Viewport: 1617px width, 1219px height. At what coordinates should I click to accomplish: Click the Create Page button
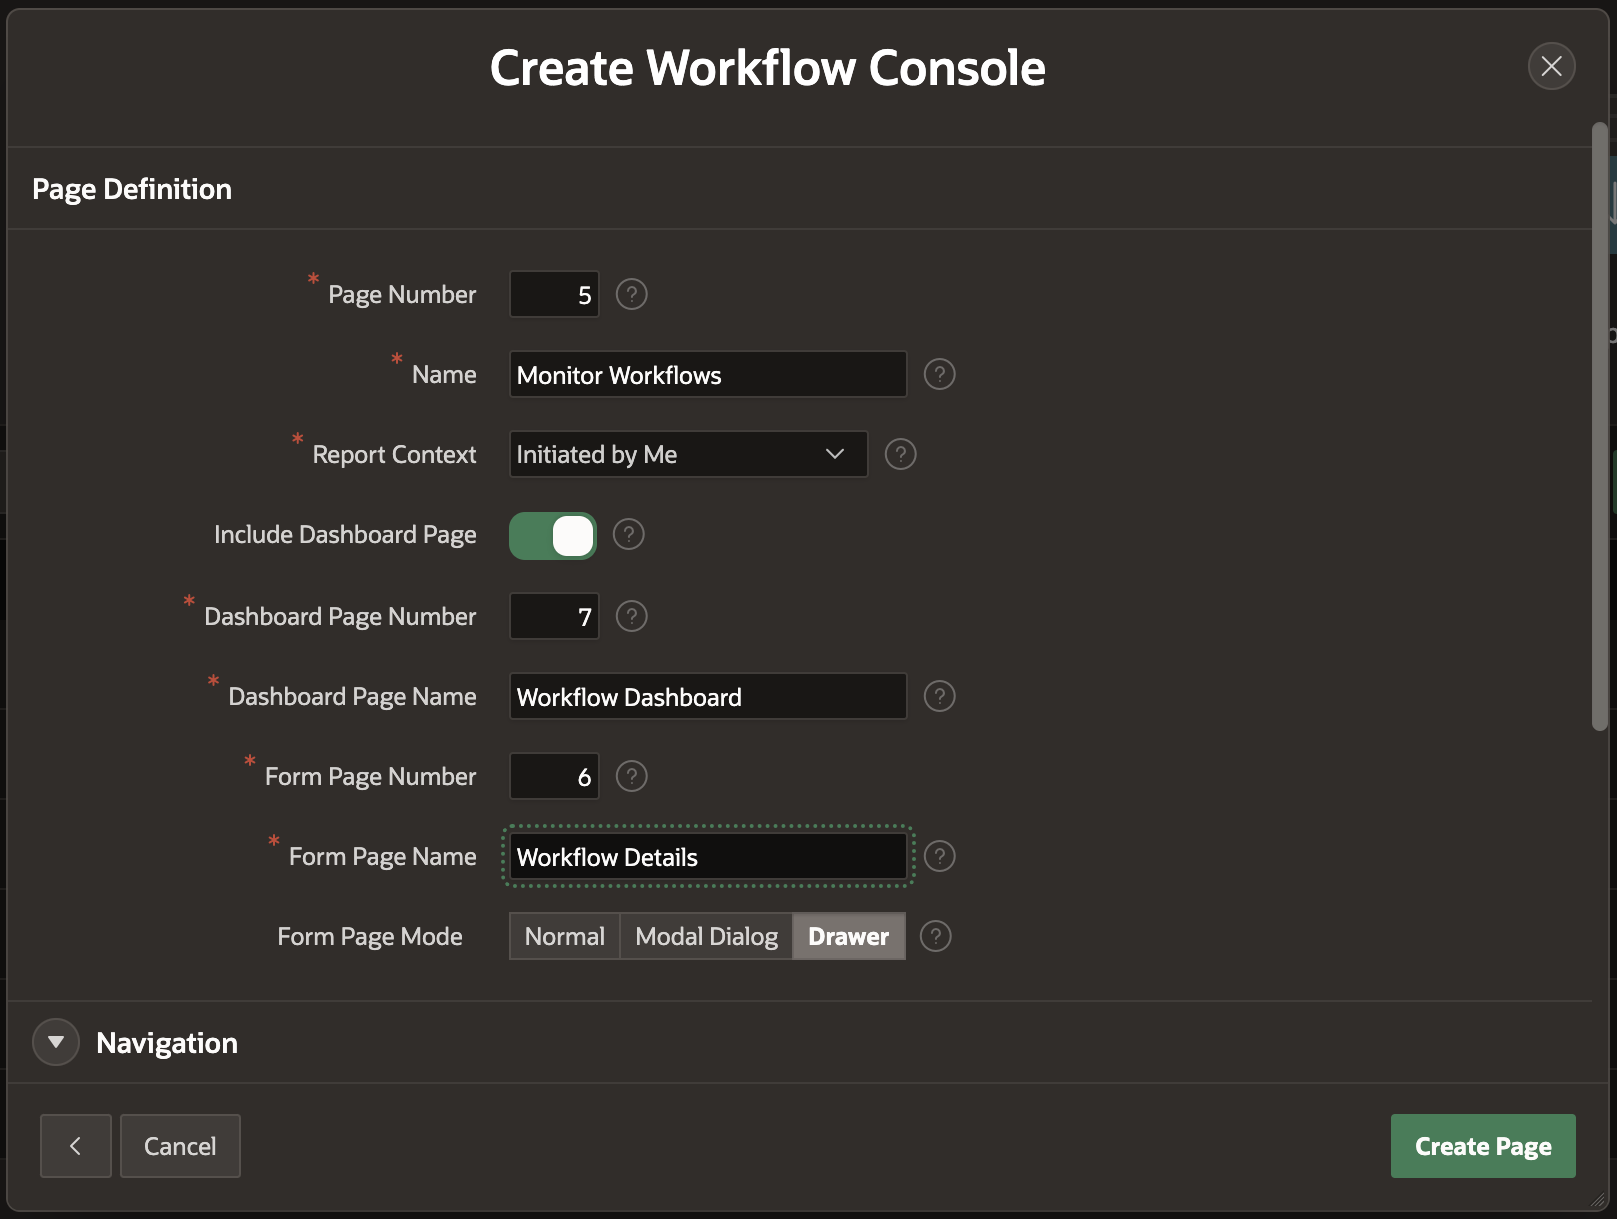tap(1483, 1146)
